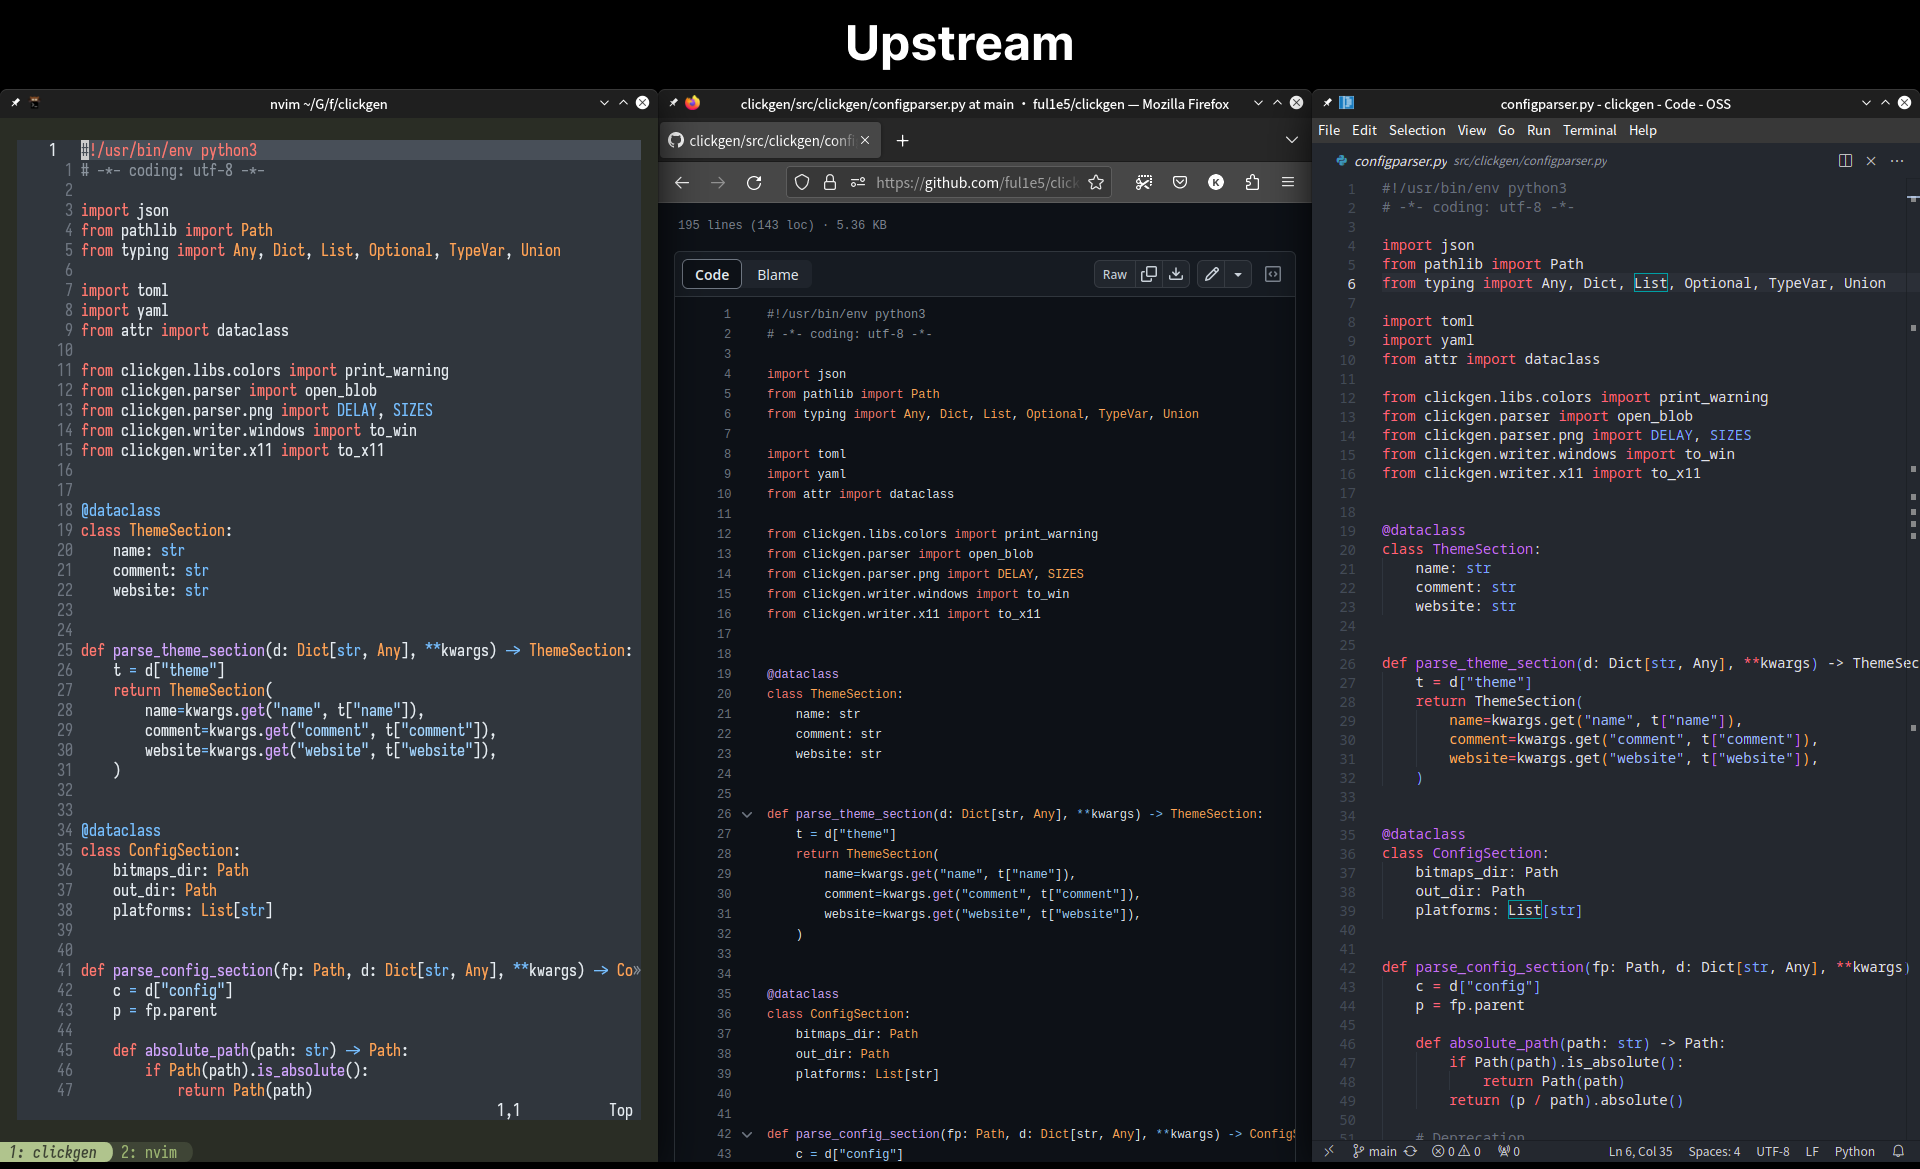Click the Raw button
Viewport: 1920px width, 1169px height.
[x=1115, y=274]
